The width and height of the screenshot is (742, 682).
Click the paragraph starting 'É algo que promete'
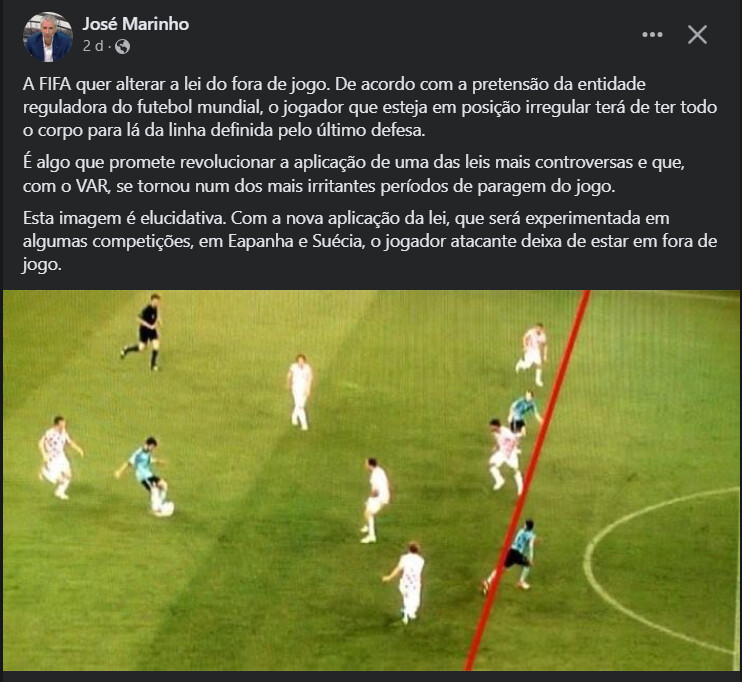click(353, 174)
